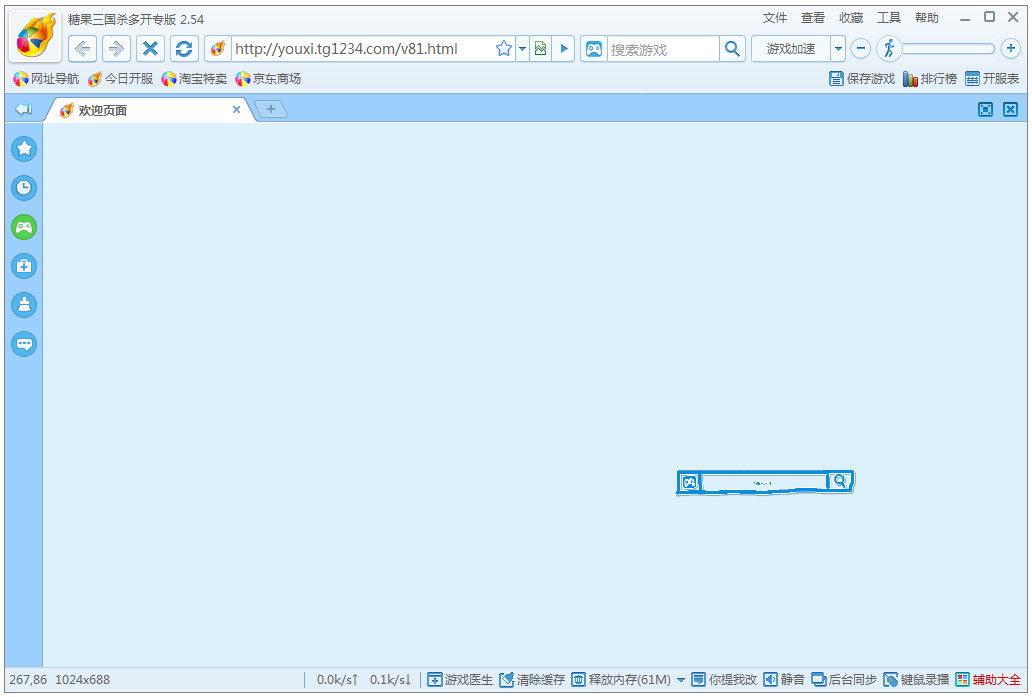Click 游戏医生 in the status bar

(x=460, y=680)
